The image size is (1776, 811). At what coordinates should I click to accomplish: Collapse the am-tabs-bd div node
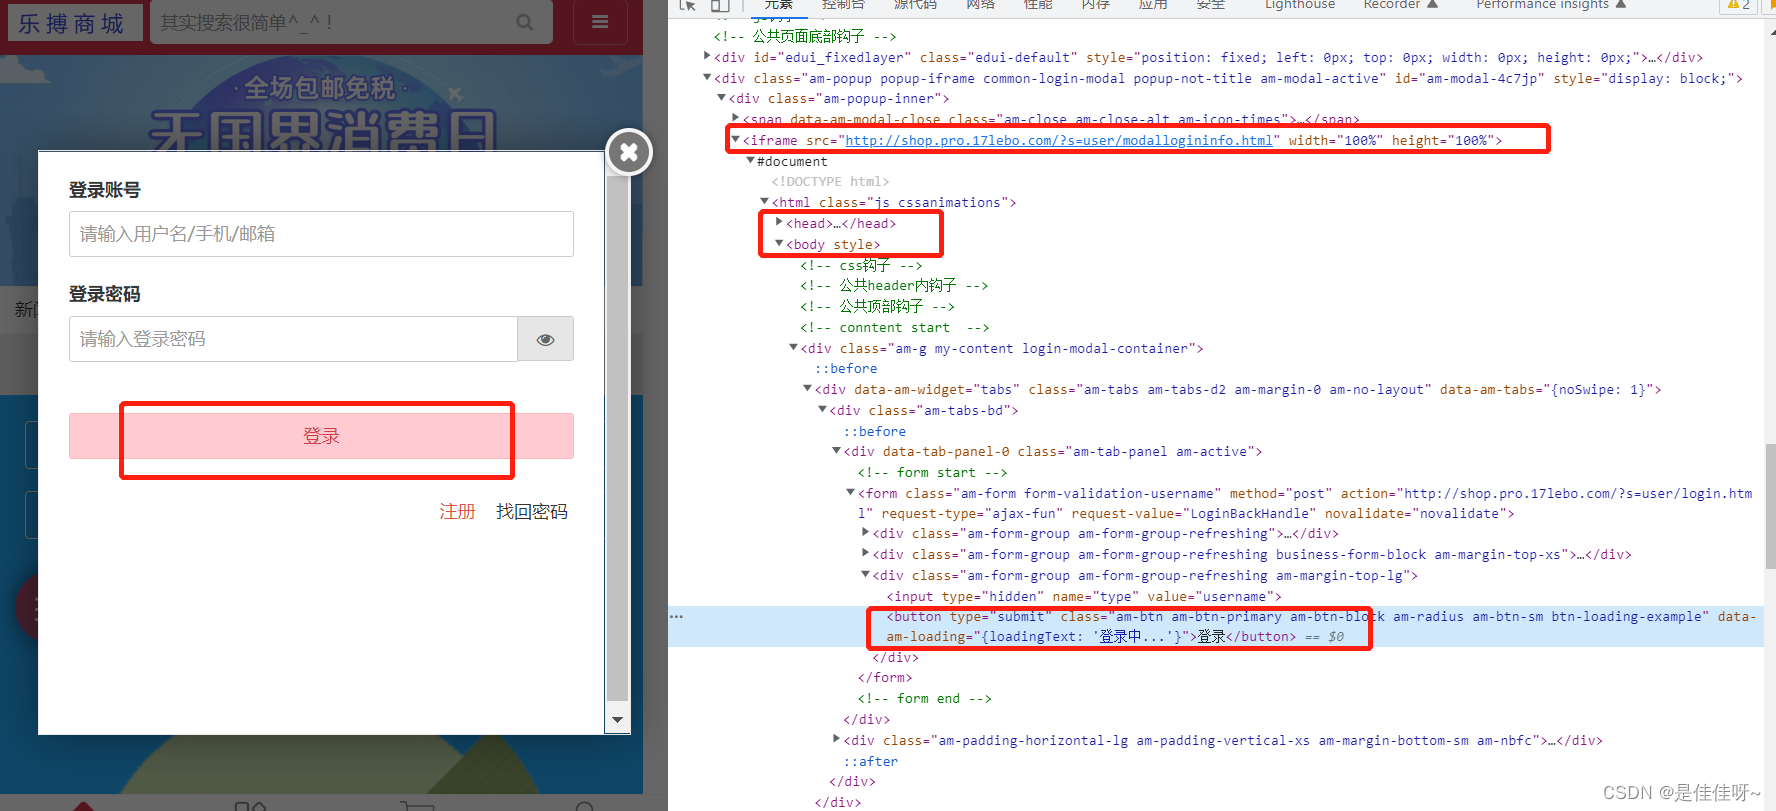coord(823,410)
